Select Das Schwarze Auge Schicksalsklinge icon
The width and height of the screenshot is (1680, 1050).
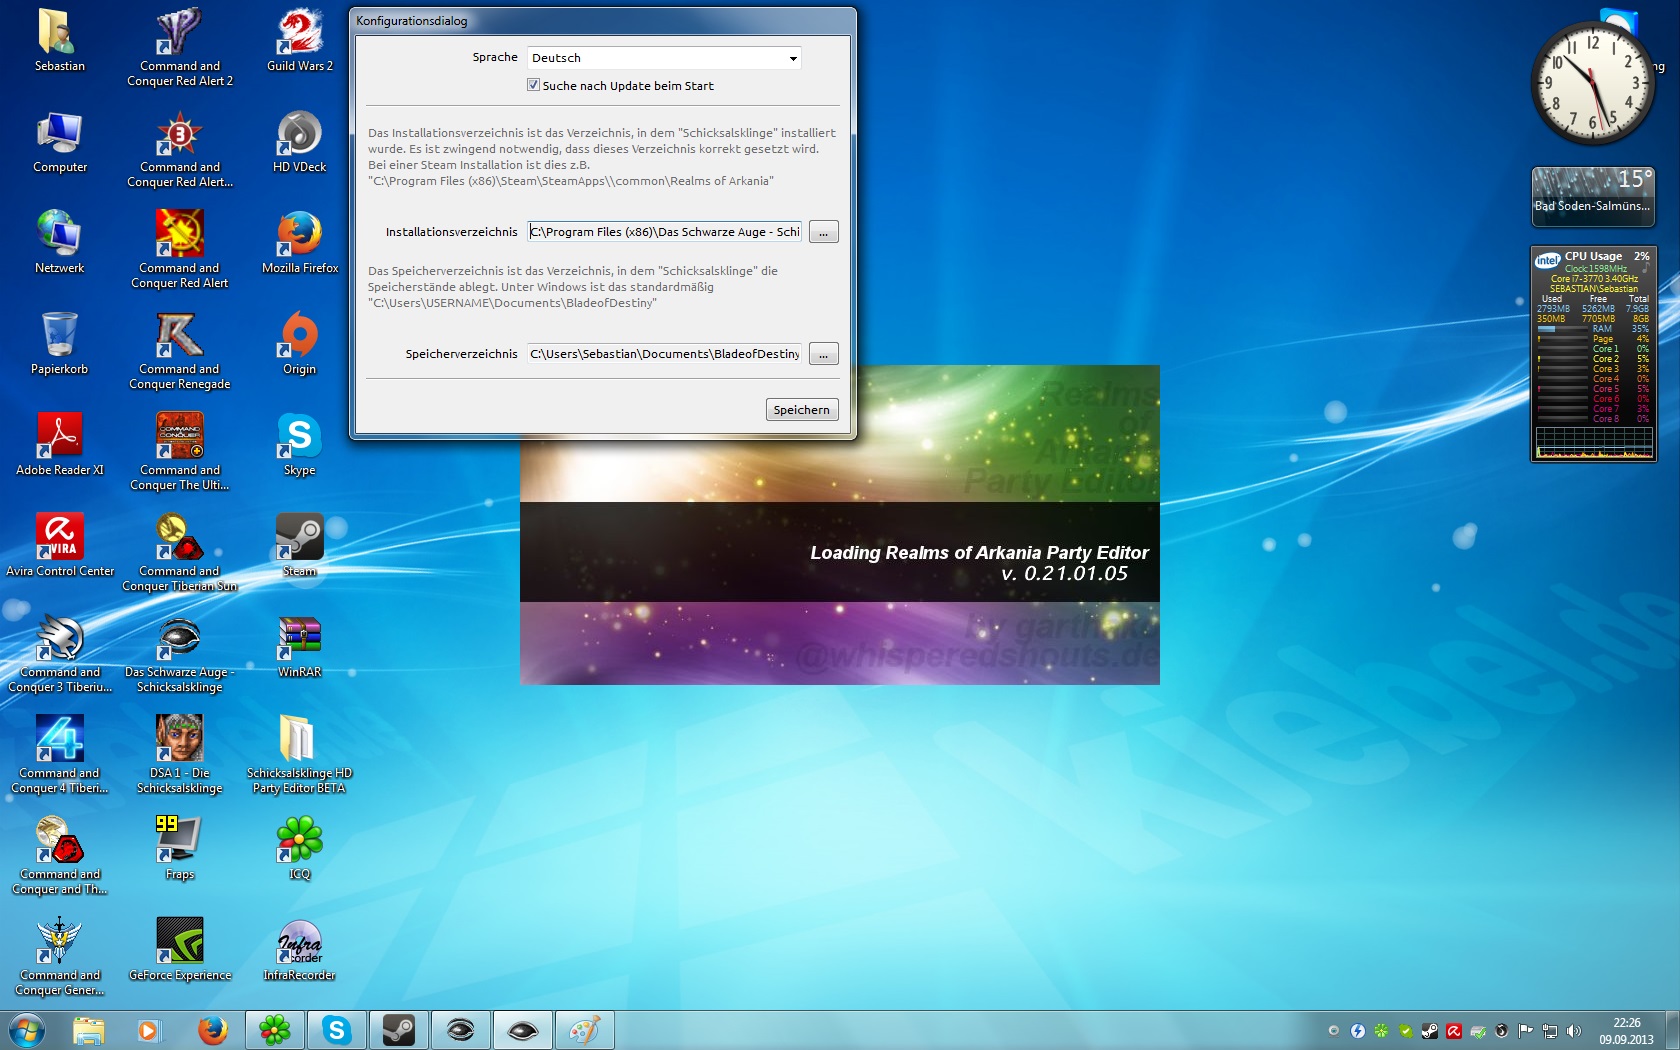click(180, 655)
